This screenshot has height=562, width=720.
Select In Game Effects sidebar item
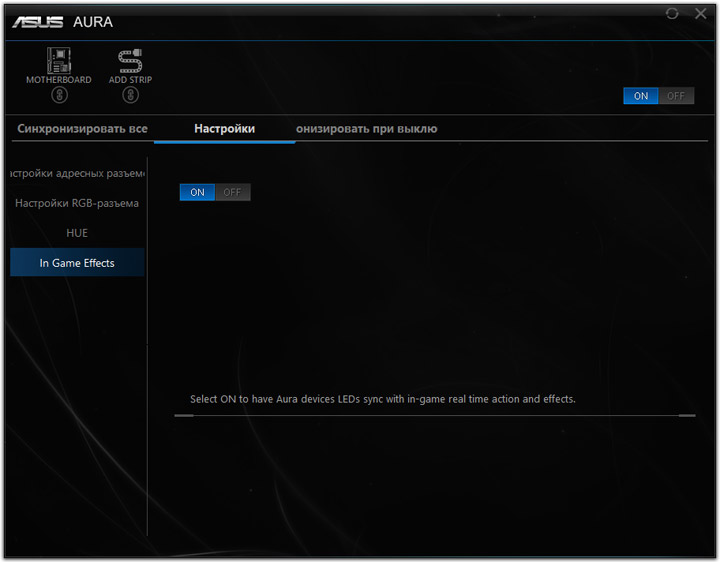point(77,263)
